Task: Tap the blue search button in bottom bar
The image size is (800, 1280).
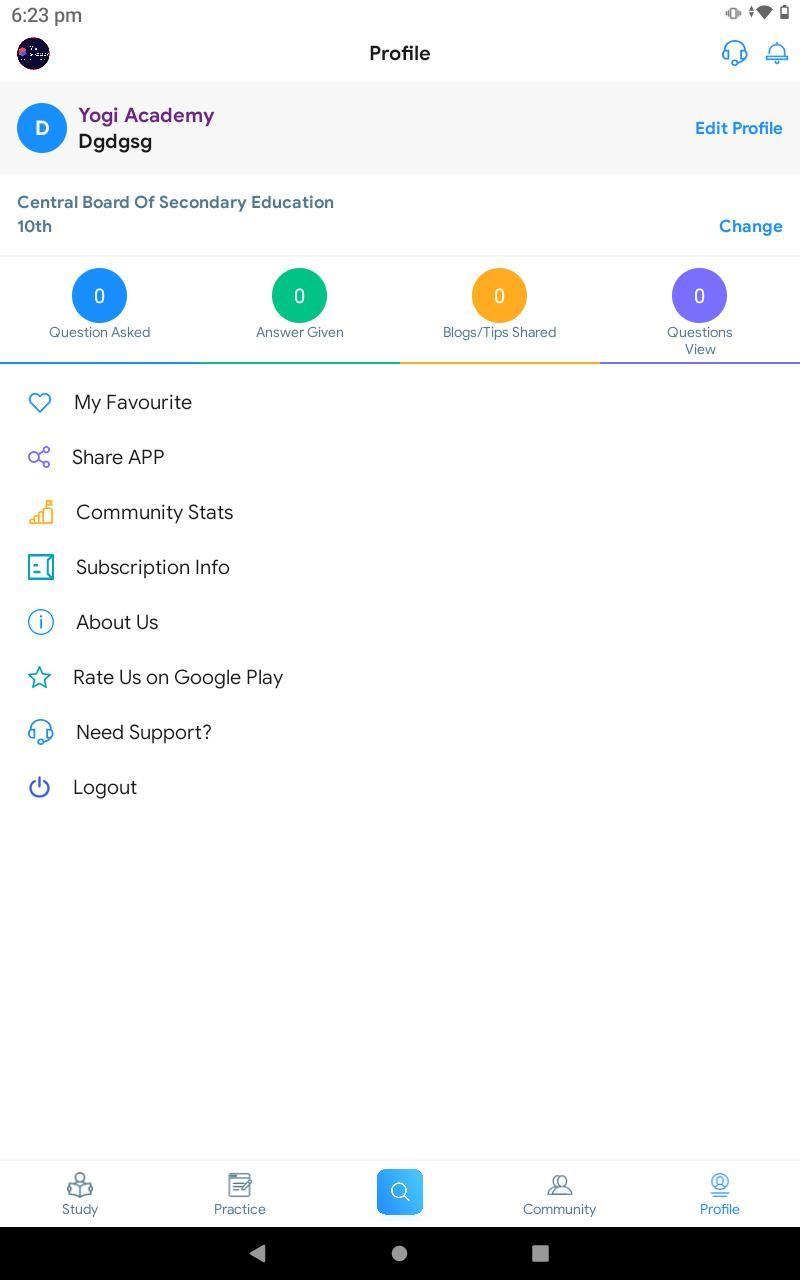Action: (x=400, y=1192)
